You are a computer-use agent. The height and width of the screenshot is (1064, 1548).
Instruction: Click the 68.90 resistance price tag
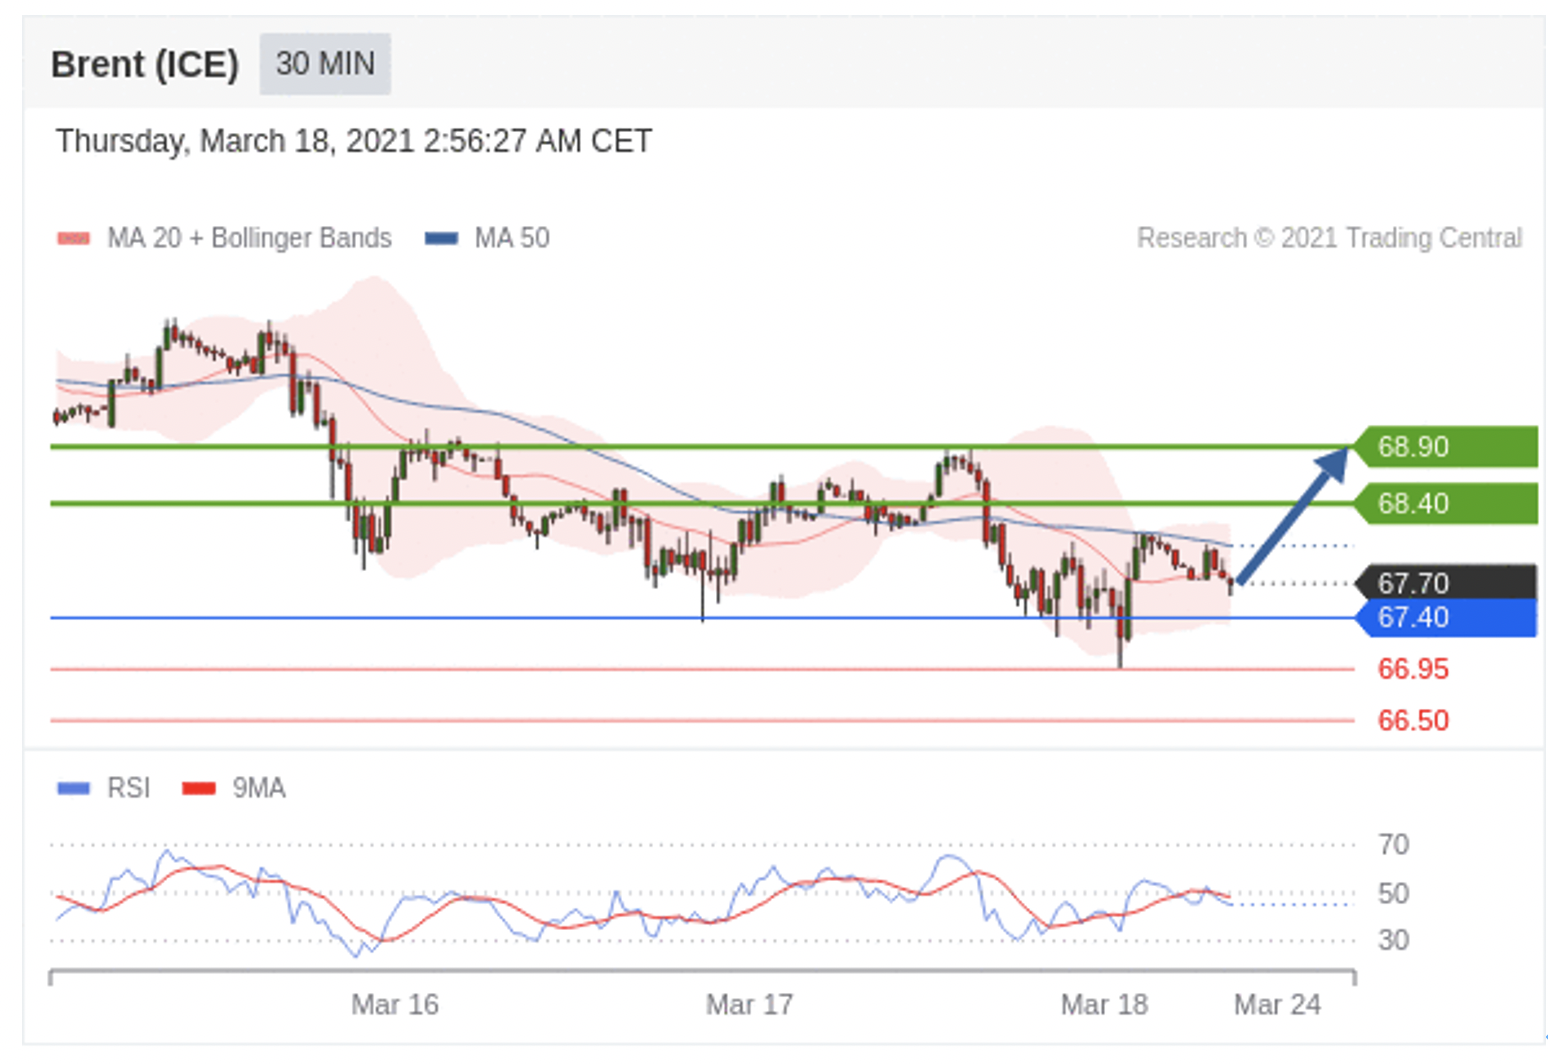1445,447
